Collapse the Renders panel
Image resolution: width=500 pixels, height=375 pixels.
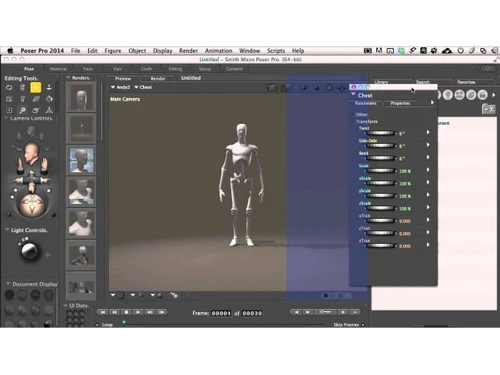pyautogui.click(x=68, y=78)
